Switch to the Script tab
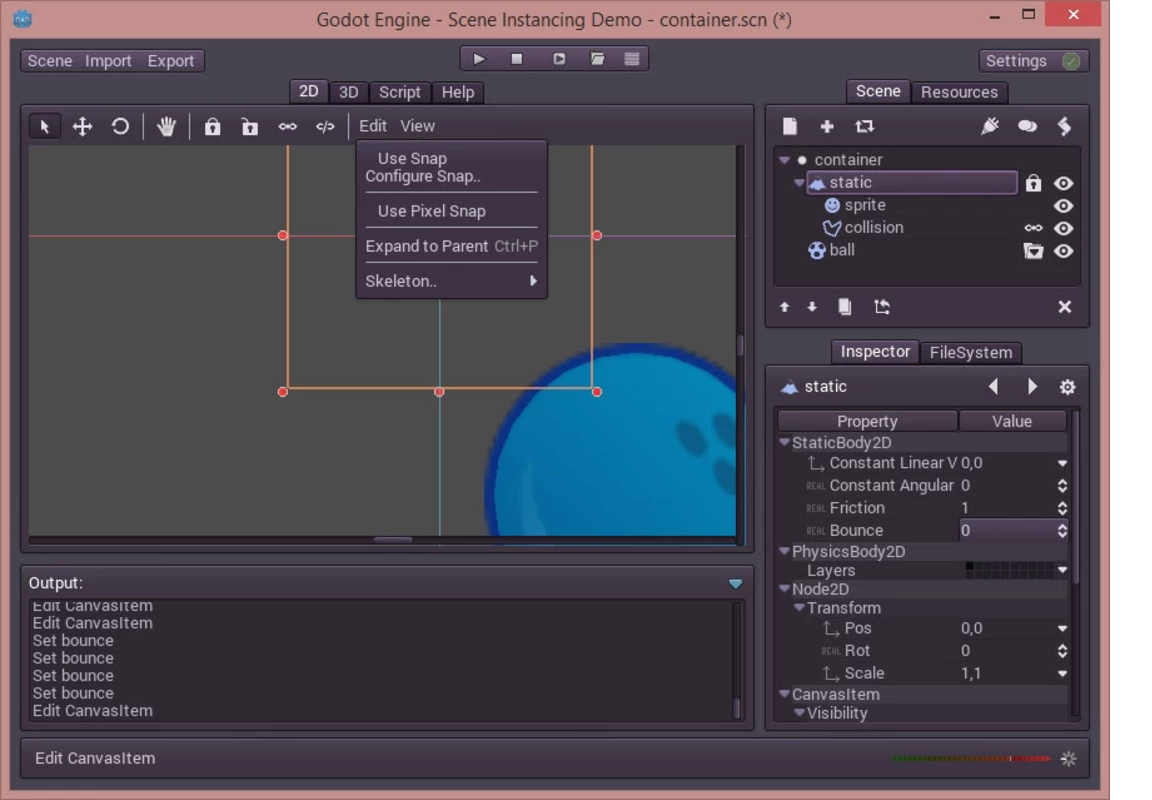1152x800 pixels. 399,92
